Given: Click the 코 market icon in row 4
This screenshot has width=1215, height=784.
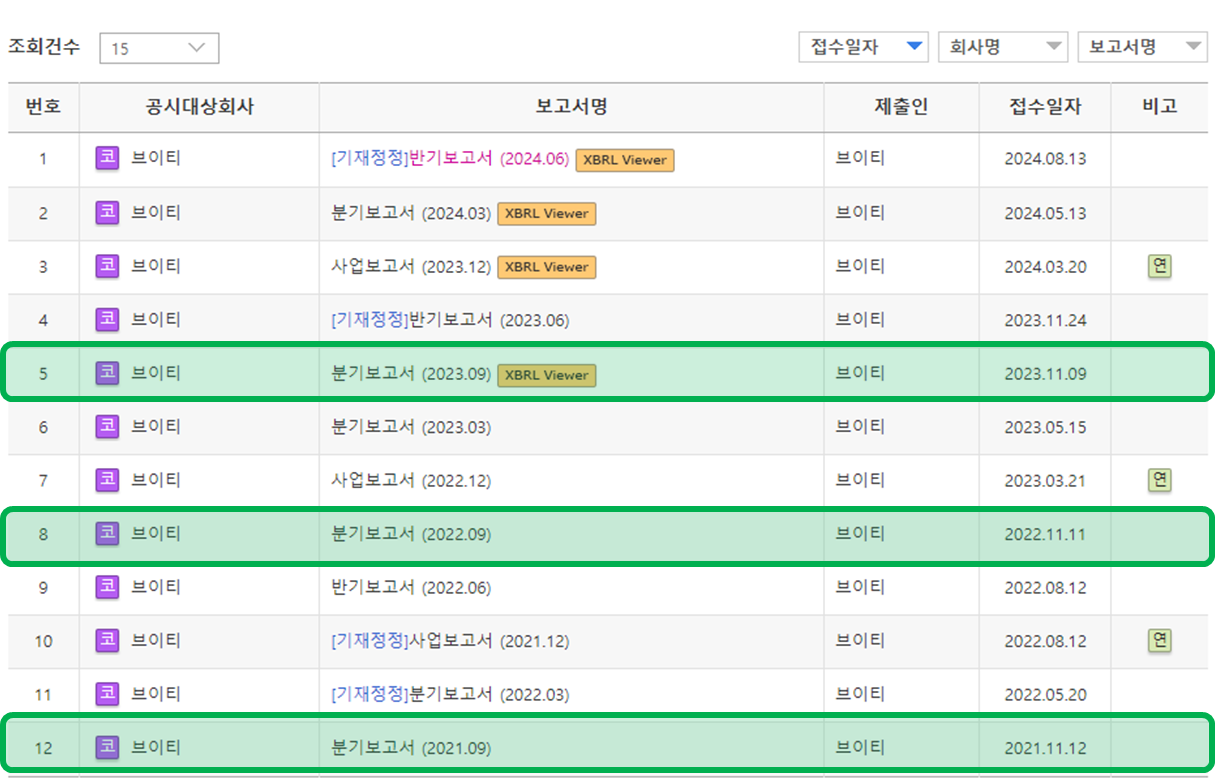Looking at the screenshot, I should pyautogui.click(x=107, y=319).
